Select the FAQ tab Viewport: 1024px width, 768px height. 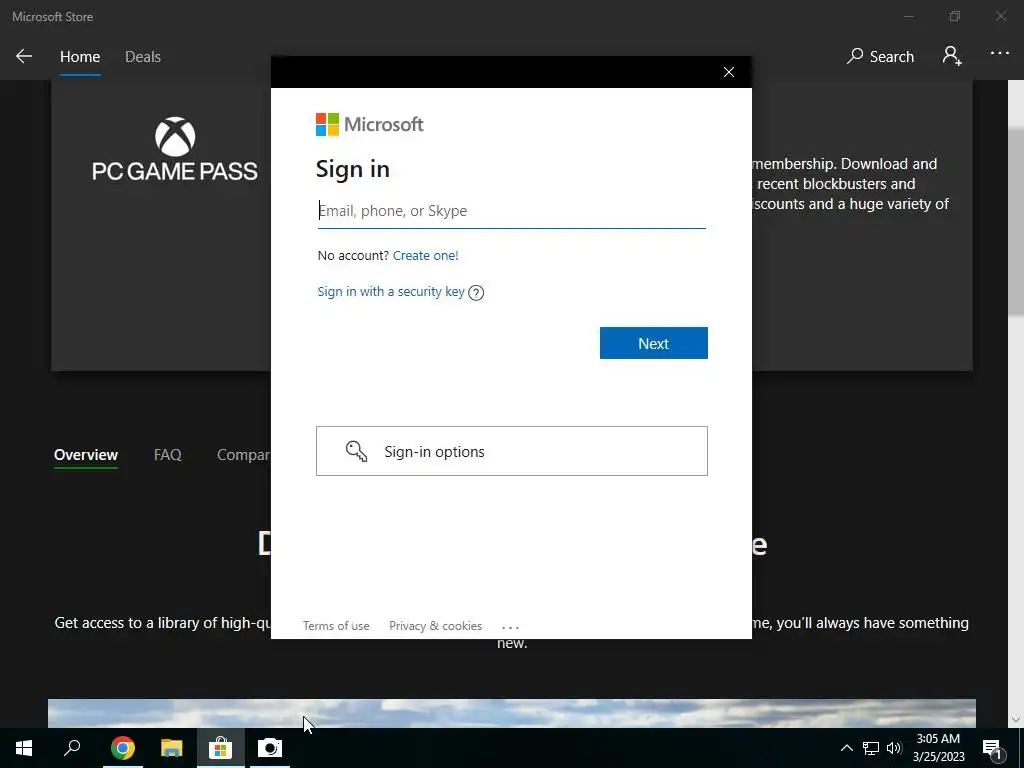167,455
